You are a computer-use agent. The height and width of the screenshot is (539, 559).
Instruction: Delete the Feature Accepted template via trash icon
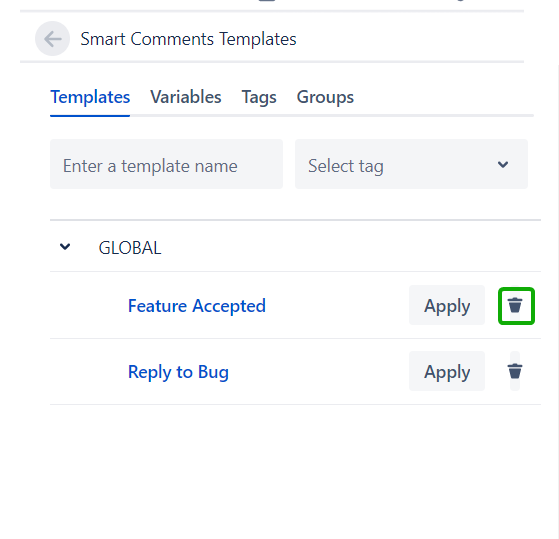tap(515, 306)
